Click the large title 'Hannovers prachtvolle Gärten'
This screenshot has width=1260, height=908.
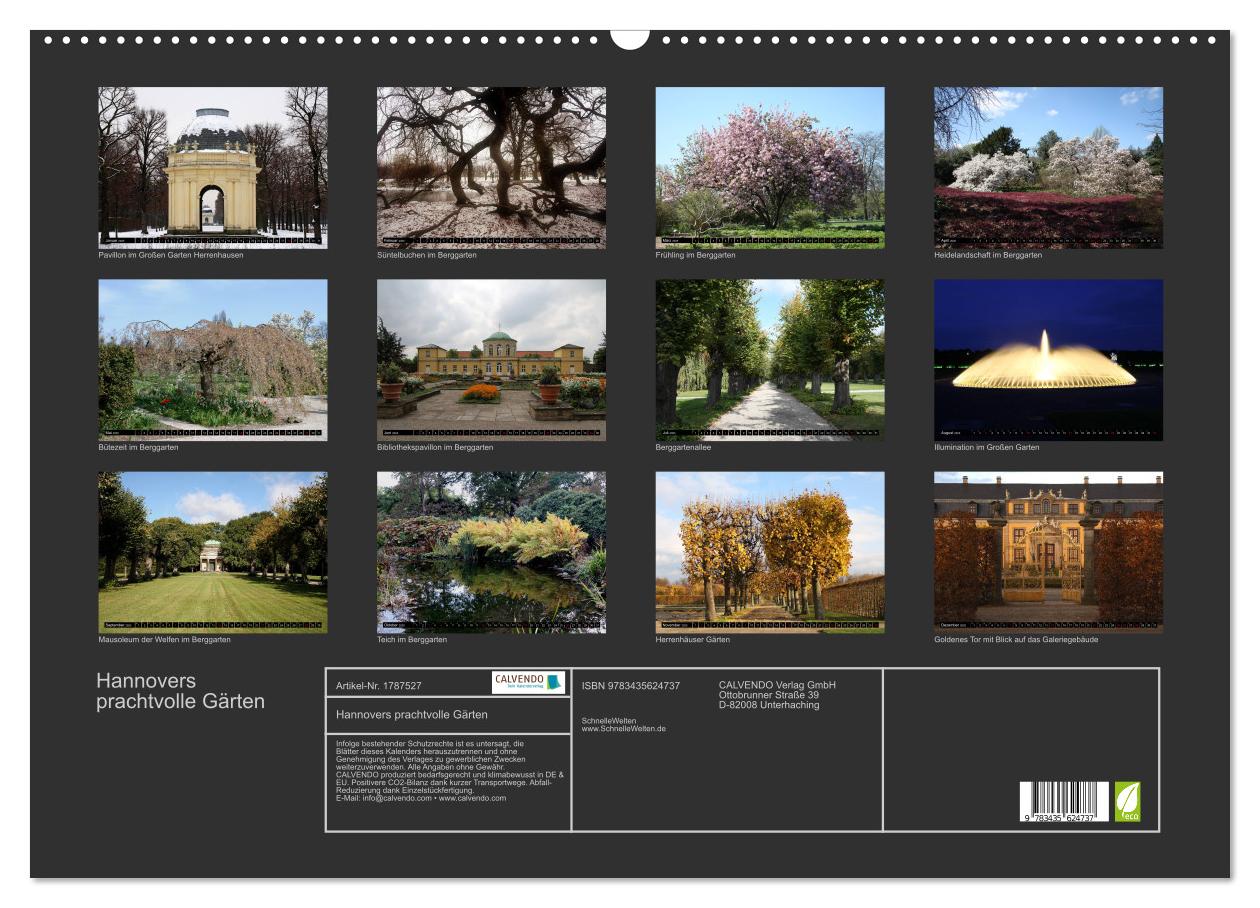point(180,691)
